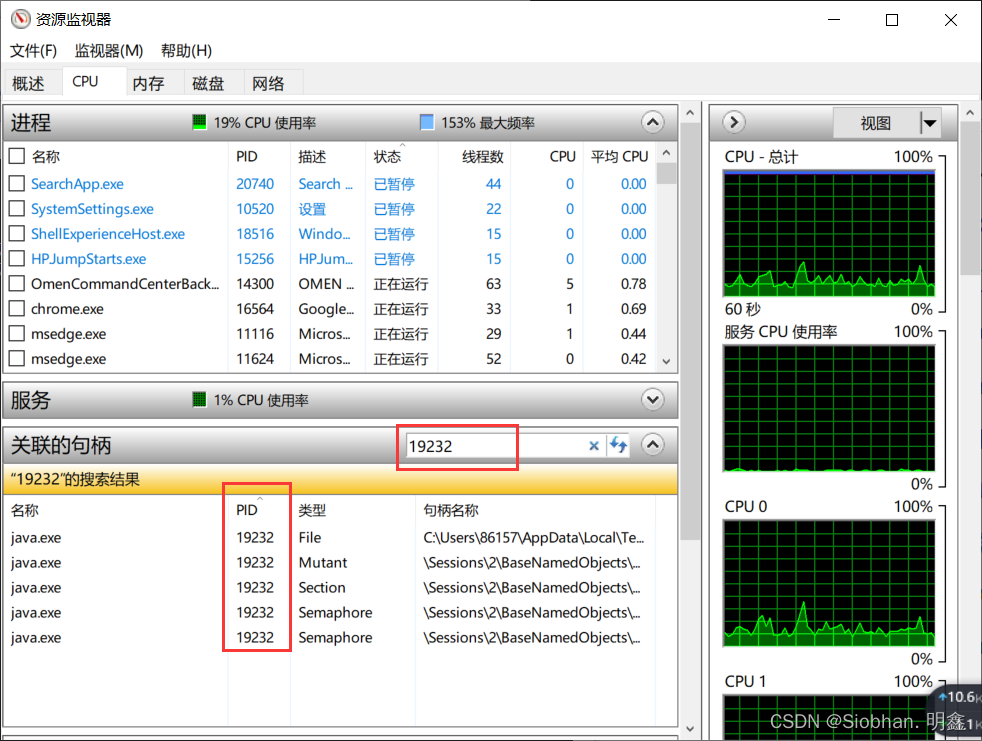Click scroll-down arrow of process list scrollbar
982x741 pixels.
click(666, 361)
